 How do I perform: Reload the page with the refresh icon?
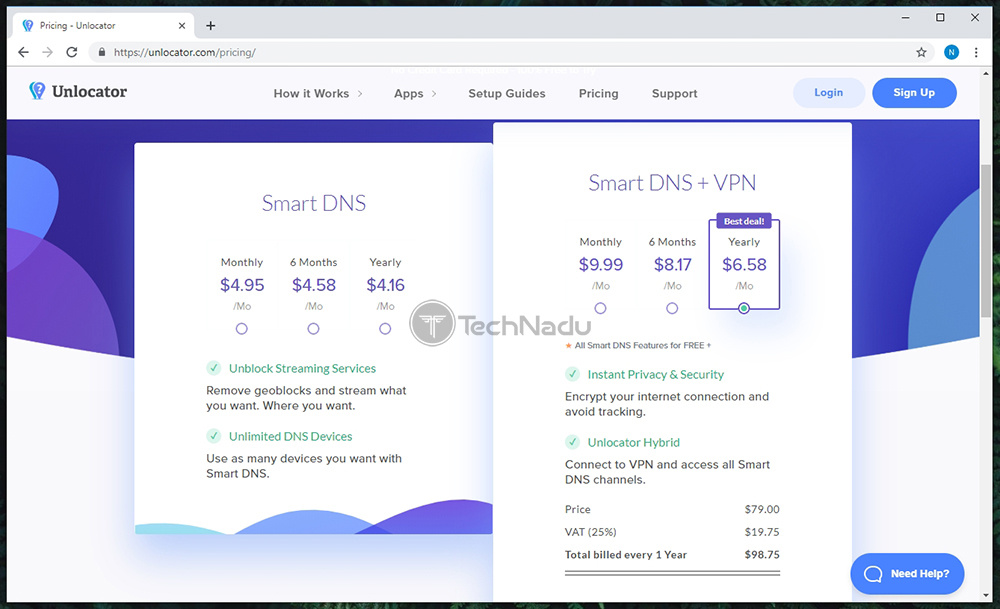click(72, 52)
